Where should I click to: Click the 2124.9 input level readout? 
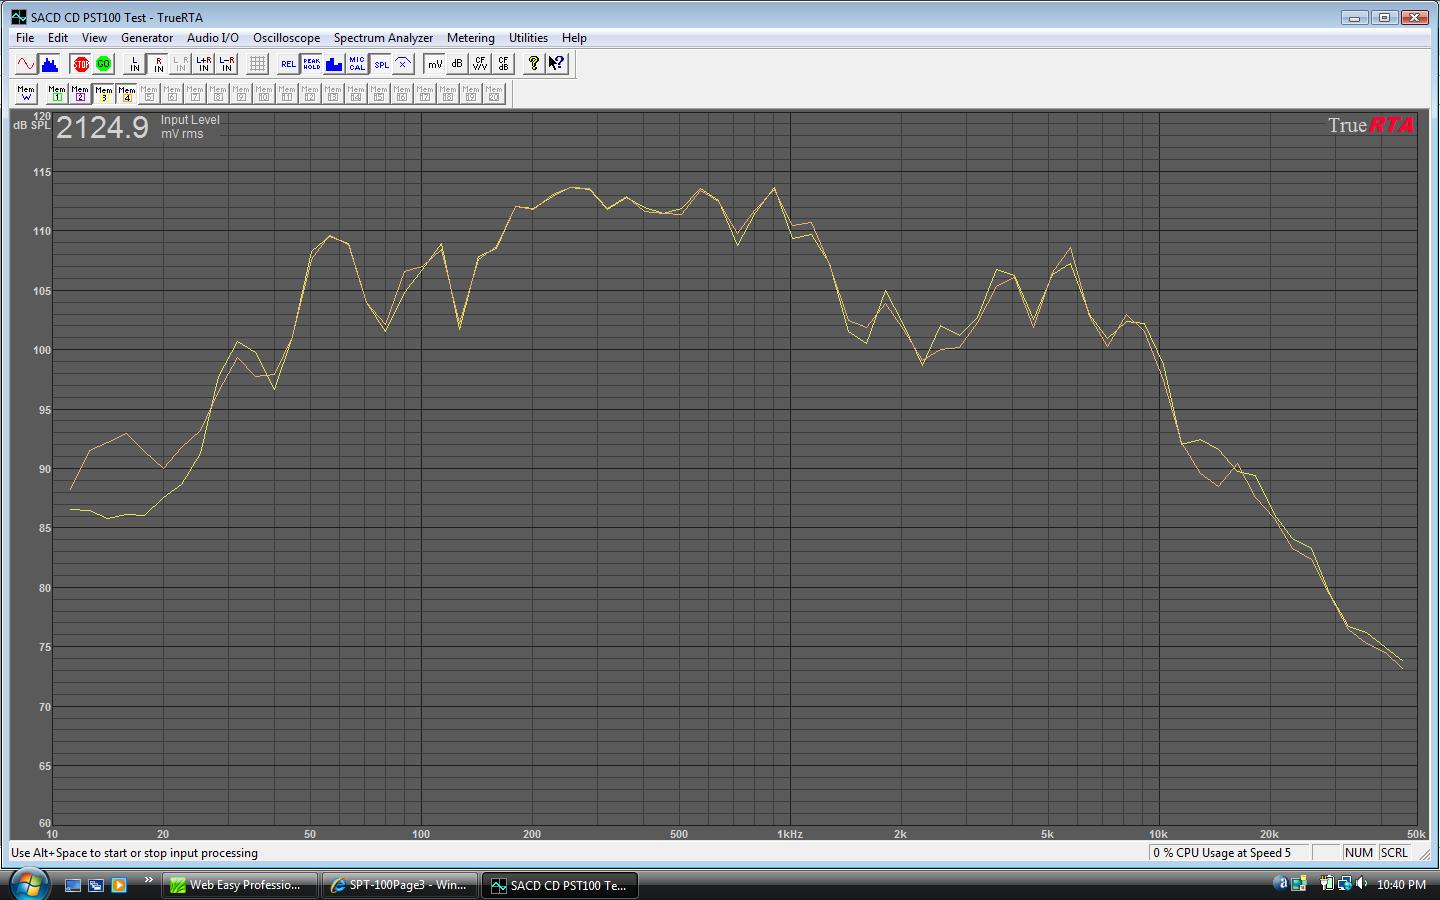tap(102, 128)
